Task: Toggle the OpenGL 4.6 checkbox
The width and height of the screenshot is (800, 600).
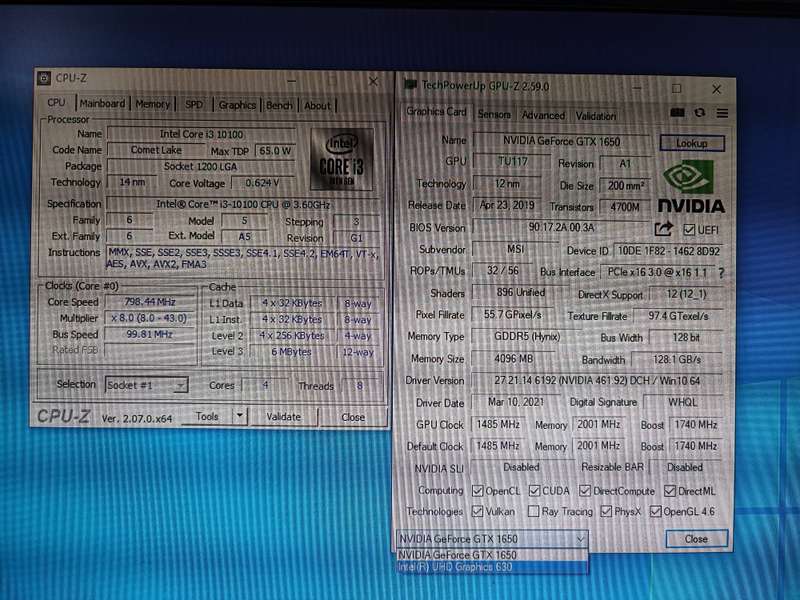Action: (656, 511)
